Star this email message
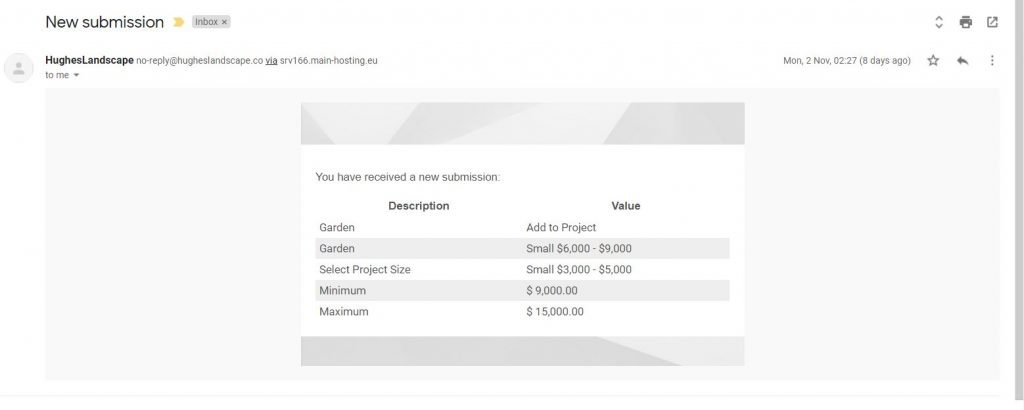The image size is (1024, 410). point(933,61)
